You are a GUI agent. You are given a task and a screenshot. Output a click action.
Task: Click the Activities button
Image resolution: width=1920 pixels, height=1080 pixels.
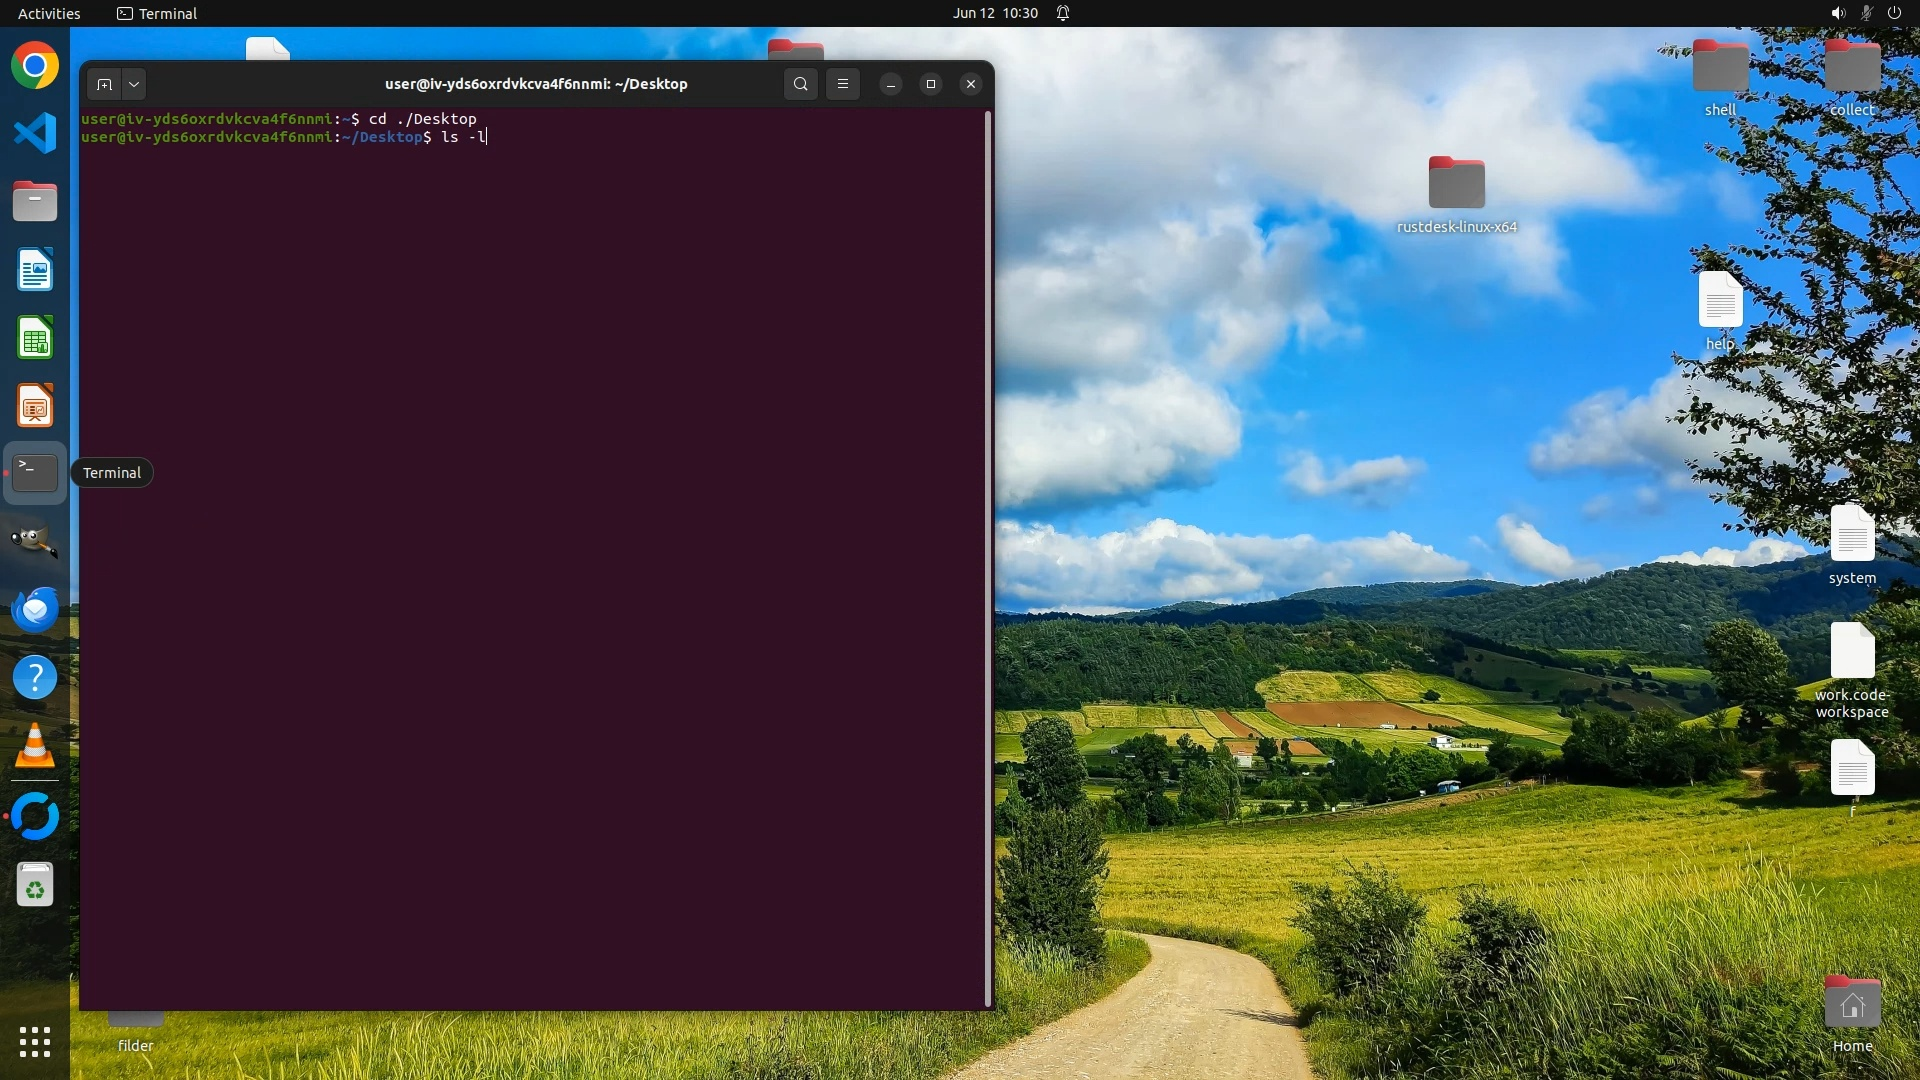49,13
